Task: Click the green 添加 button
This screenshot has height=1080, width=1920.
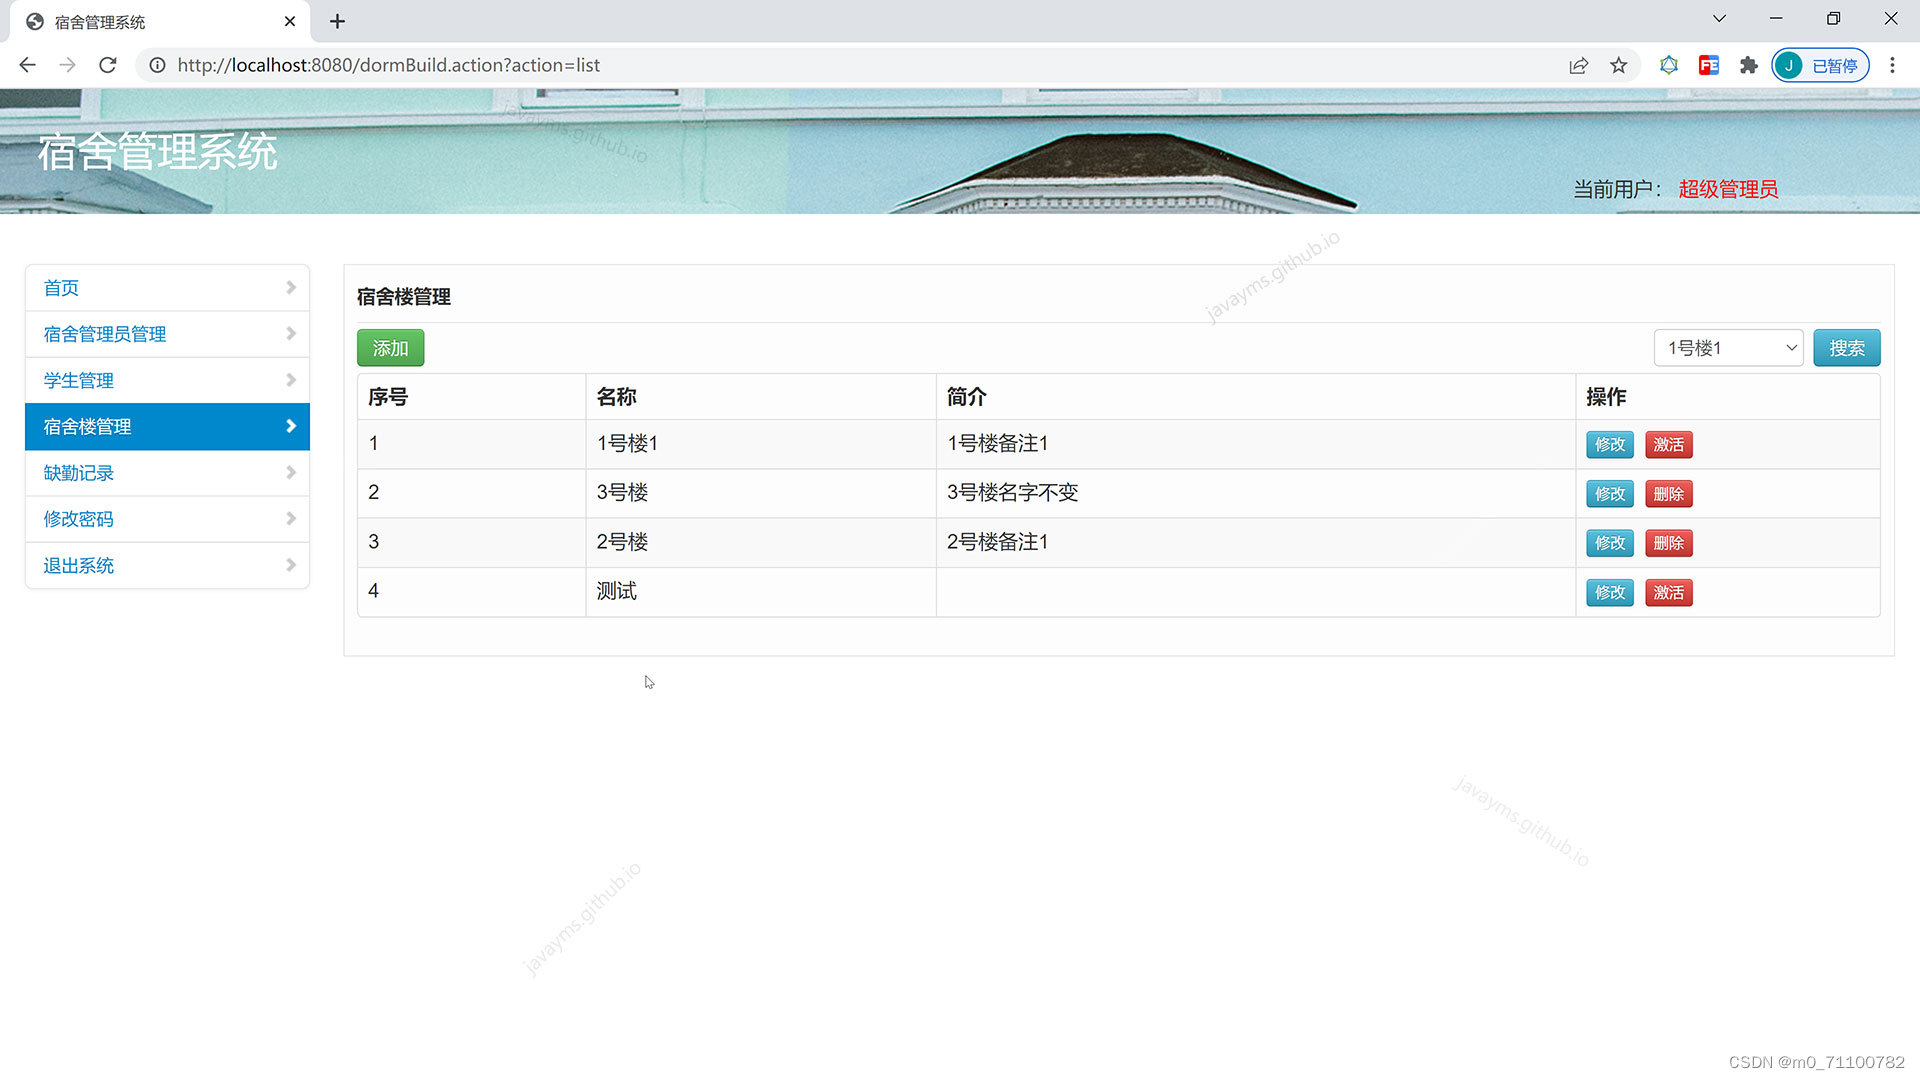Action: click(x=390, y=348)
